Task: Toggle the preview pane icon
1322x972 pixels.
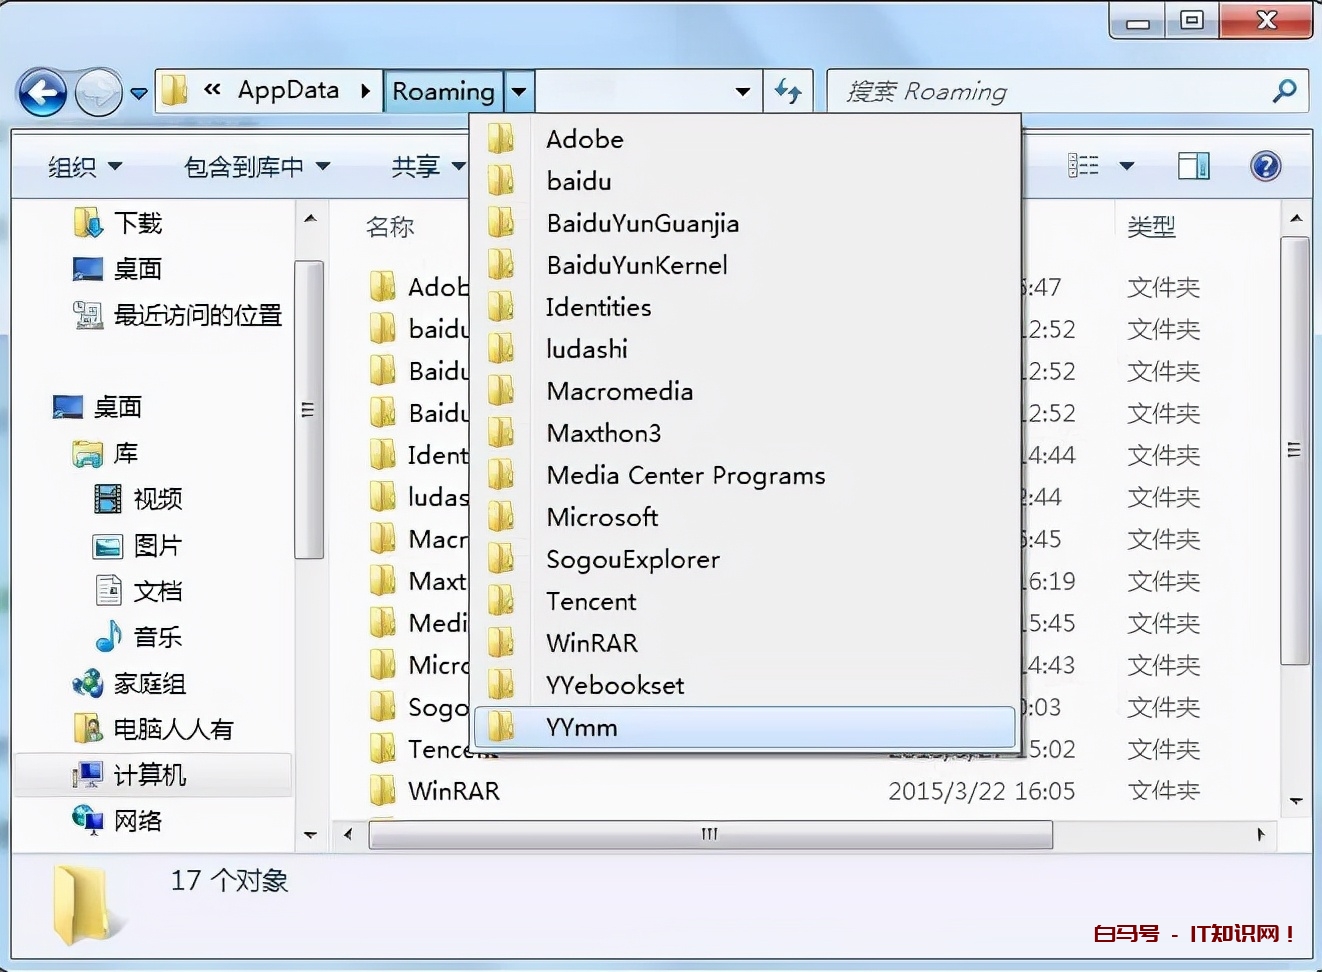Action: pyautogui.click(x=1192, y=166)
